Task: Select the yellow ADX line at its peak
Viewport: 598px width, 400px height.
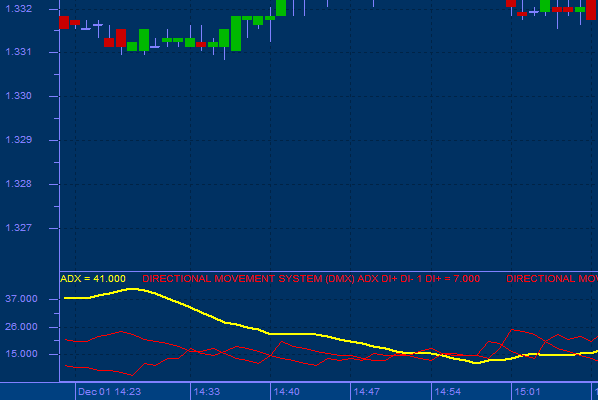Action: 132,289
